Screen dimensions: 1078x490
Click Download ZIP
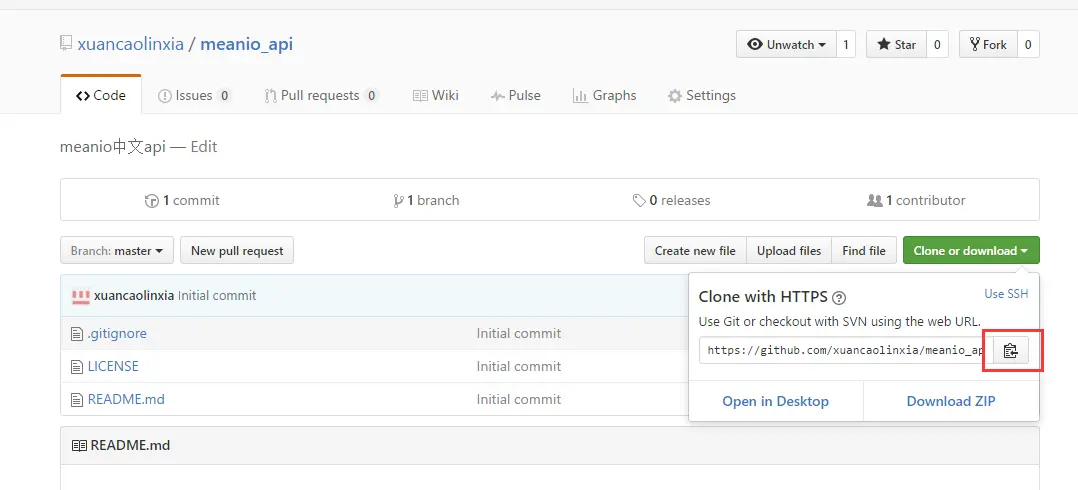pyautogui.click(x=951, y=401)
